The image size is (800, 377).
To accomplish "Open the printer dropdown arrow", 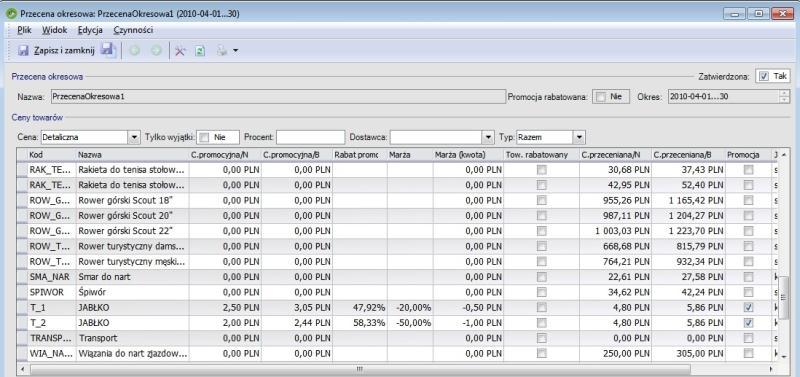I will point(236,51).
